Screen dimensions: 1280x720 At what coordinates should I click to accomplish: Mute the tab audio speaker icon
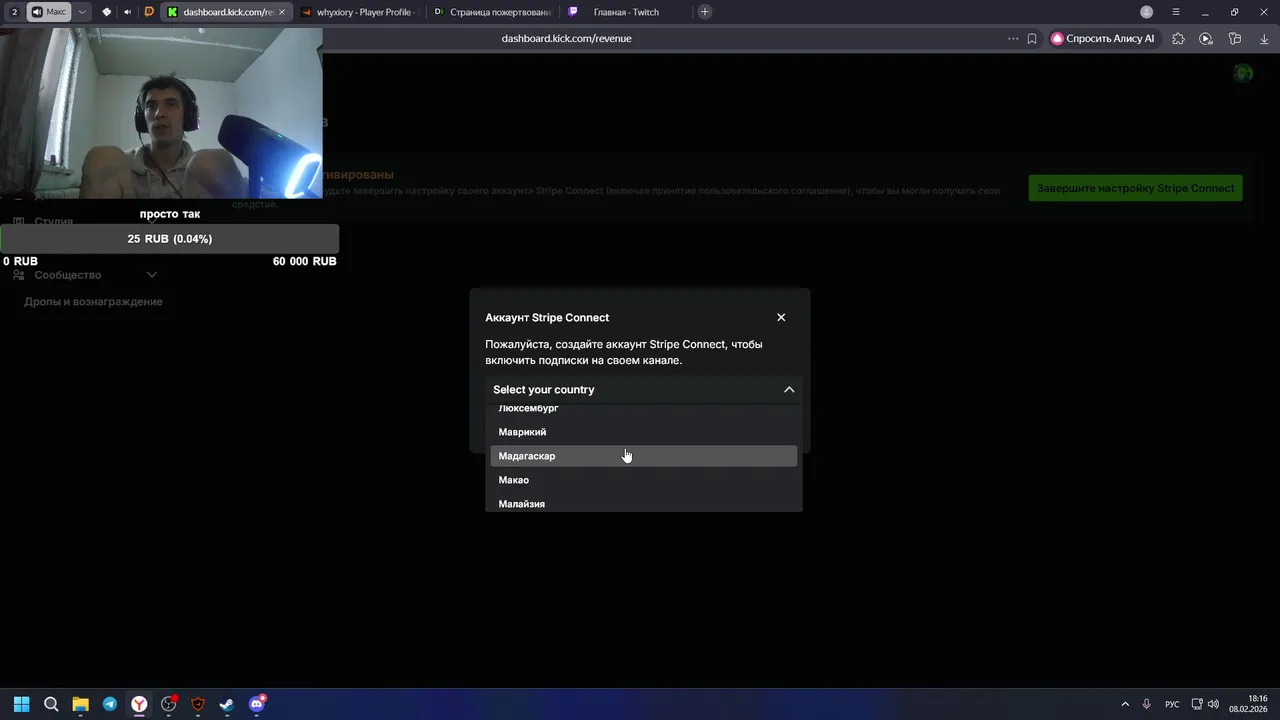pyautogui.click(x=127, y=12)
